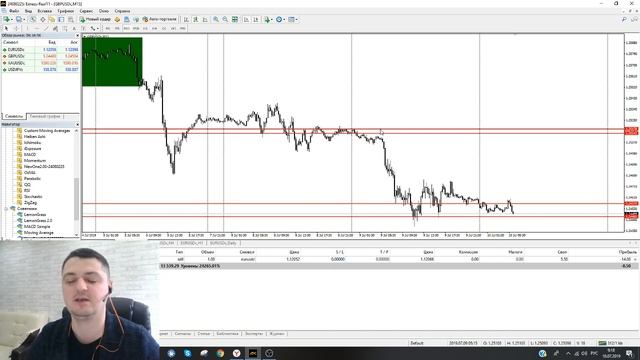The image size is (640, 360).
Task: Select the cursor arrow tool
Action: tap(6, 28)
